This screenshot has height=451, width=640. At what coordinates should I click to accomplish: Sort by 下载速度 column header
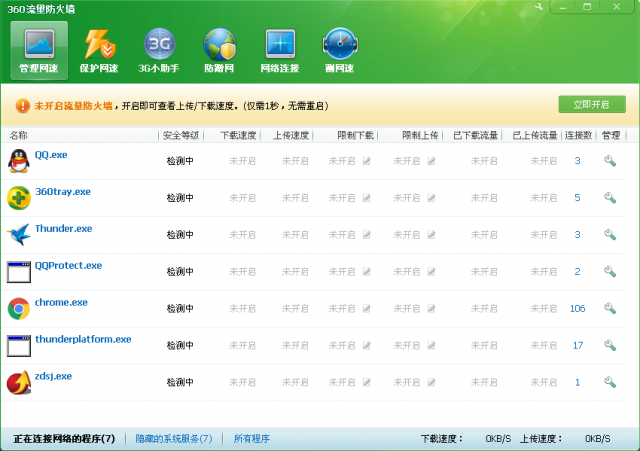(x=238, y=135)
